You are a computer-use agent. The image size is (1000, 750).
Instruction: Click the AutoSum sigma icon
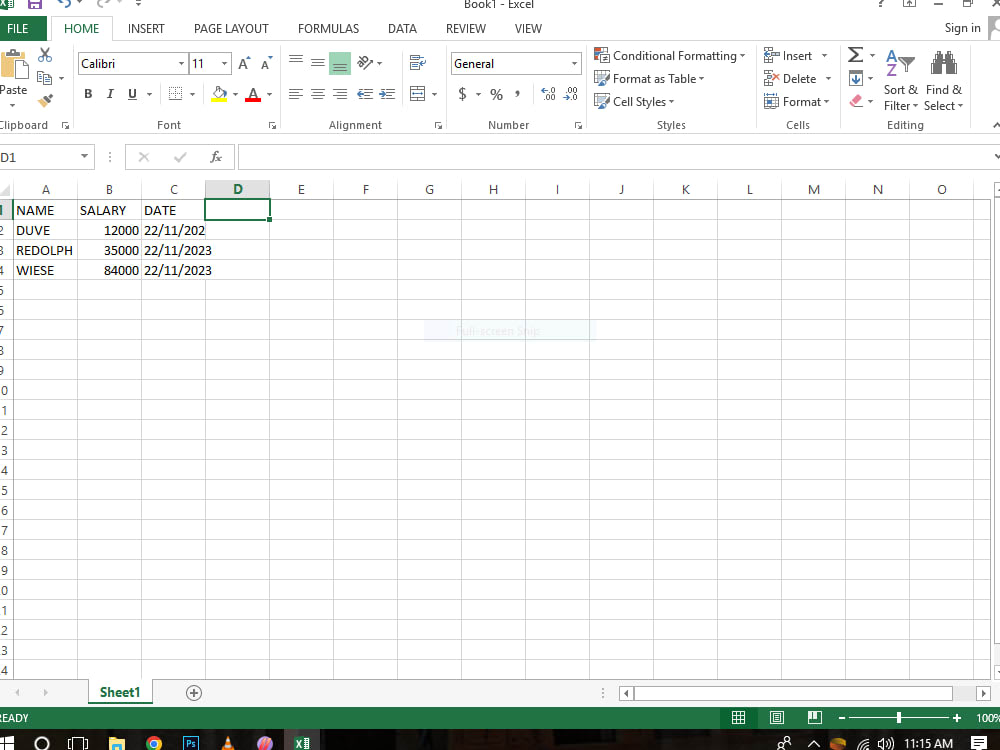[x=855, y=55]
